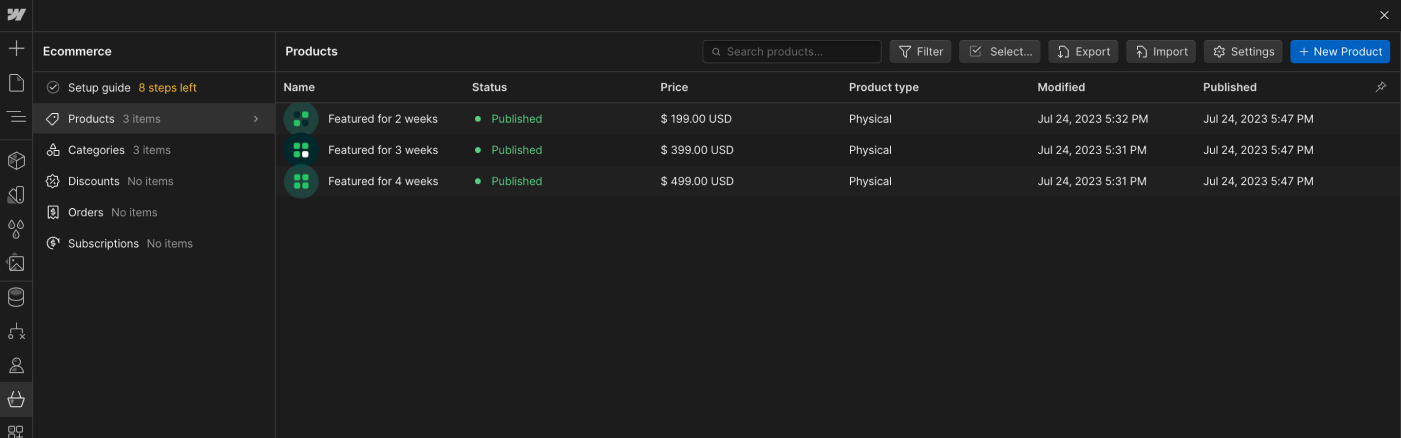Open Discounts section
The image size is (1401, 438).
(x=154, y=181)
